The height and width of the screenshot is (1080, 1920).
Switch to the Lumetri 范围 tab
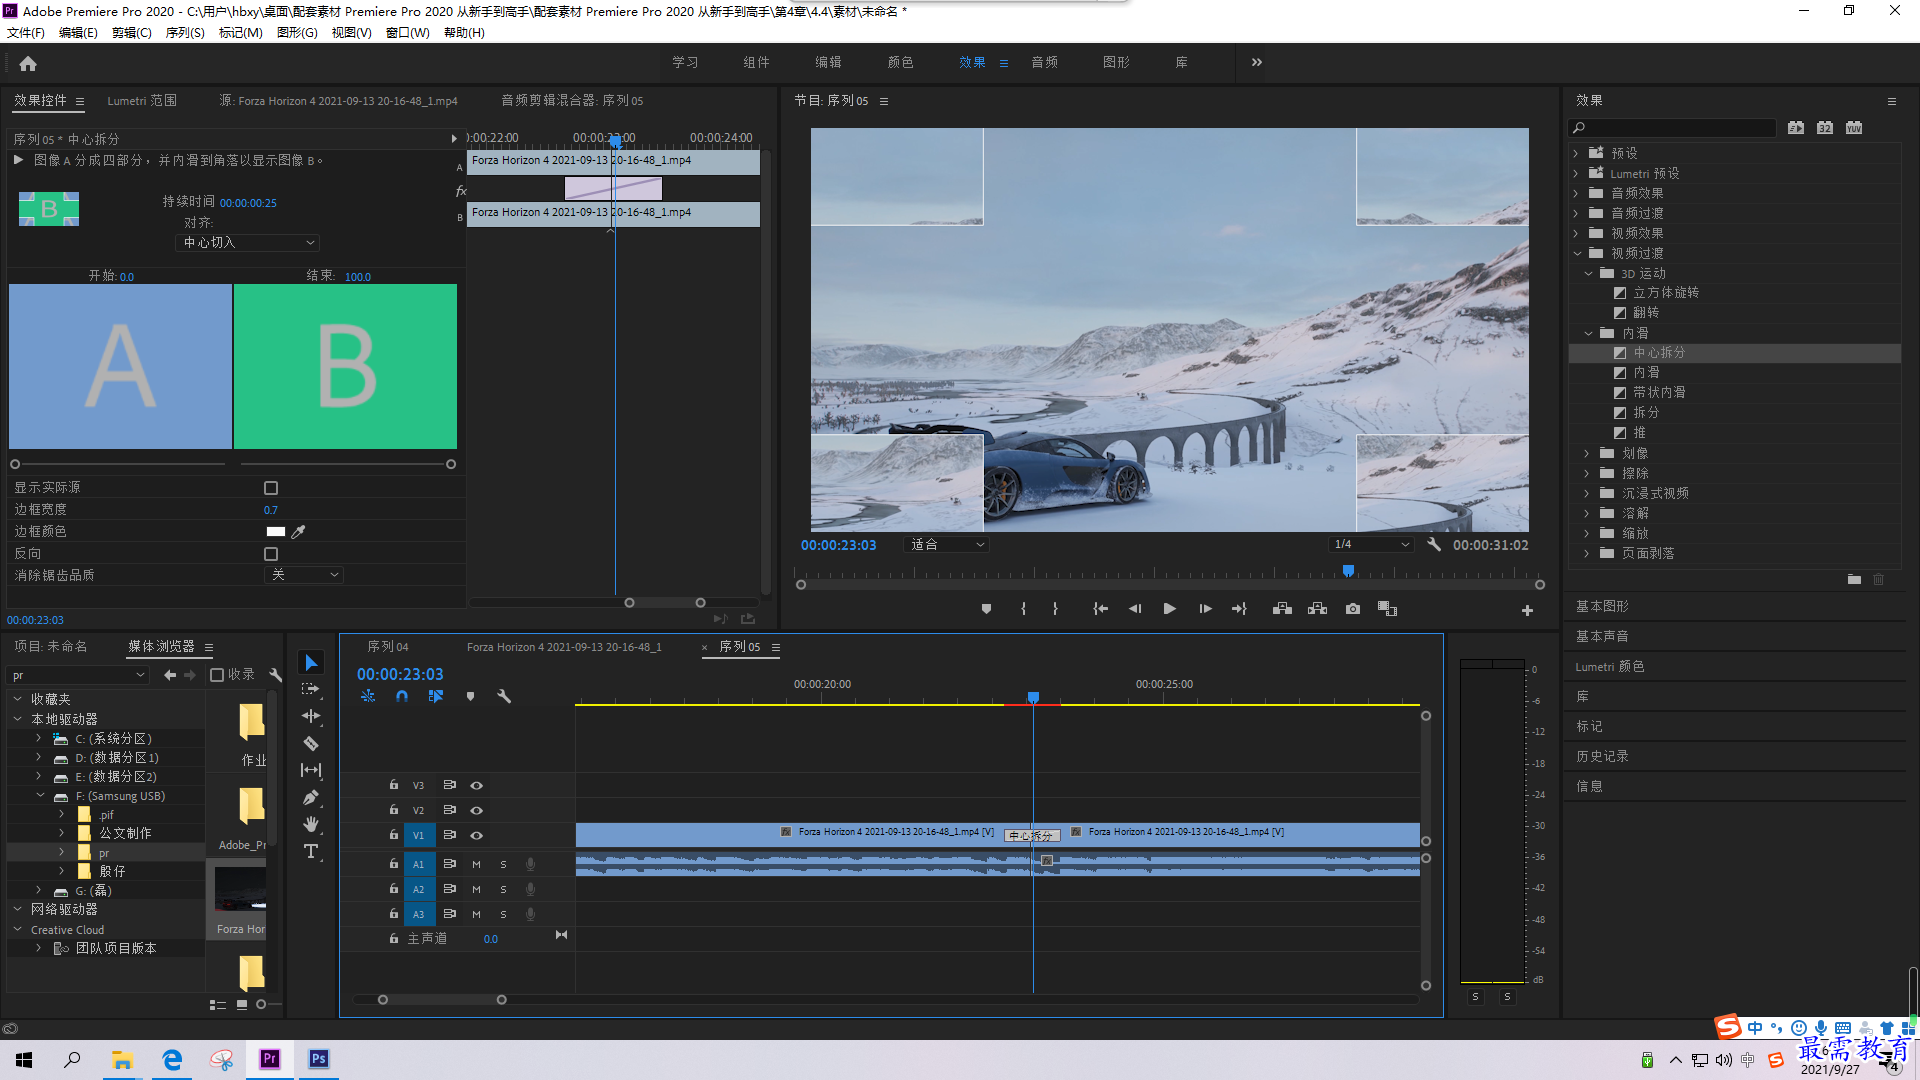coord(142,101)
